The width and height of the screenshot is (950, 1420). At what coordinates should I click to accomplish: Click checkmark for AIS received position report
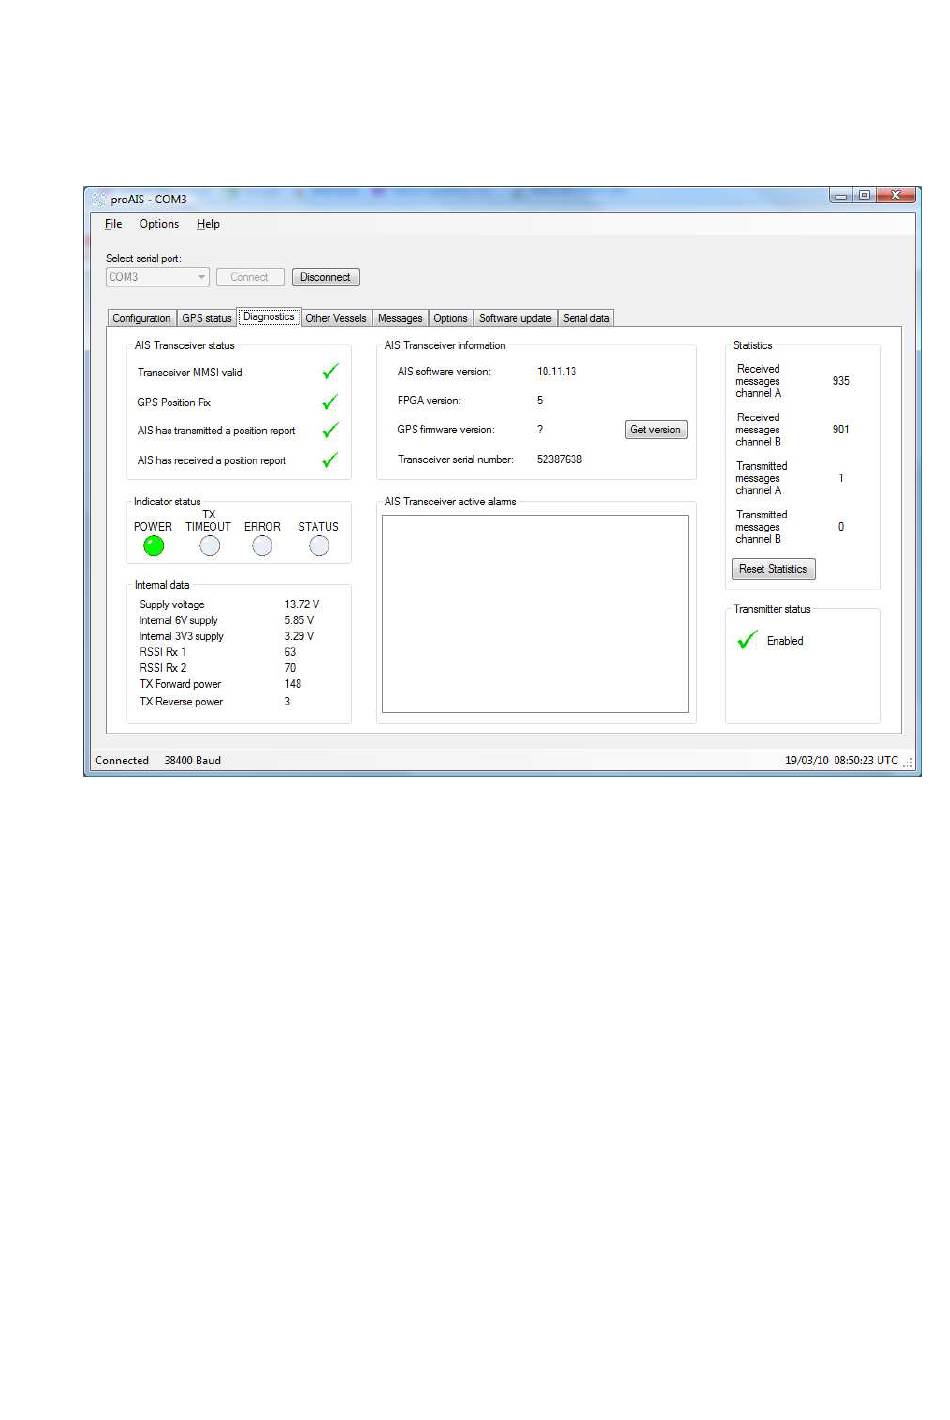[x=330, y=460]
